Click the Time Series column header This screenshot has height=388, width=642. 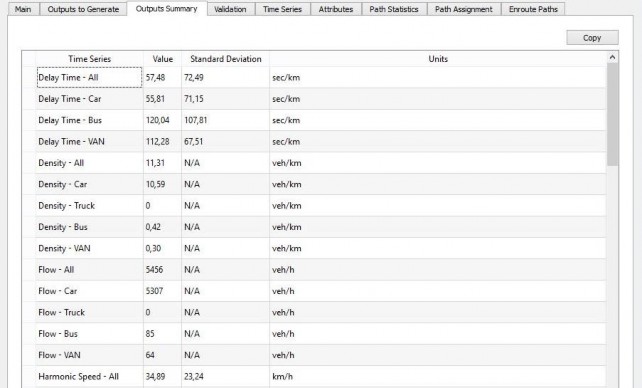coord(89,59)
